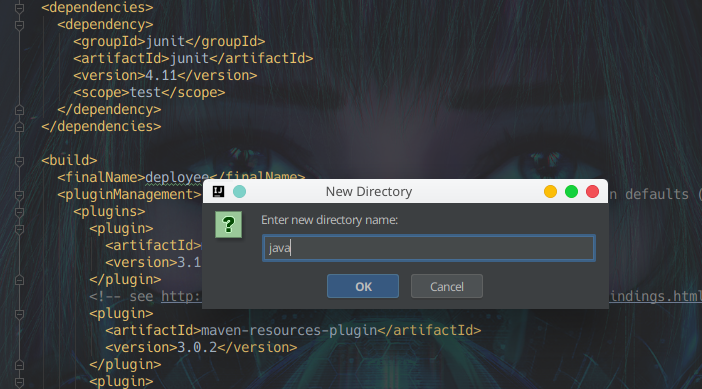Click the maven-resources-plugin artifactId line

293,330
